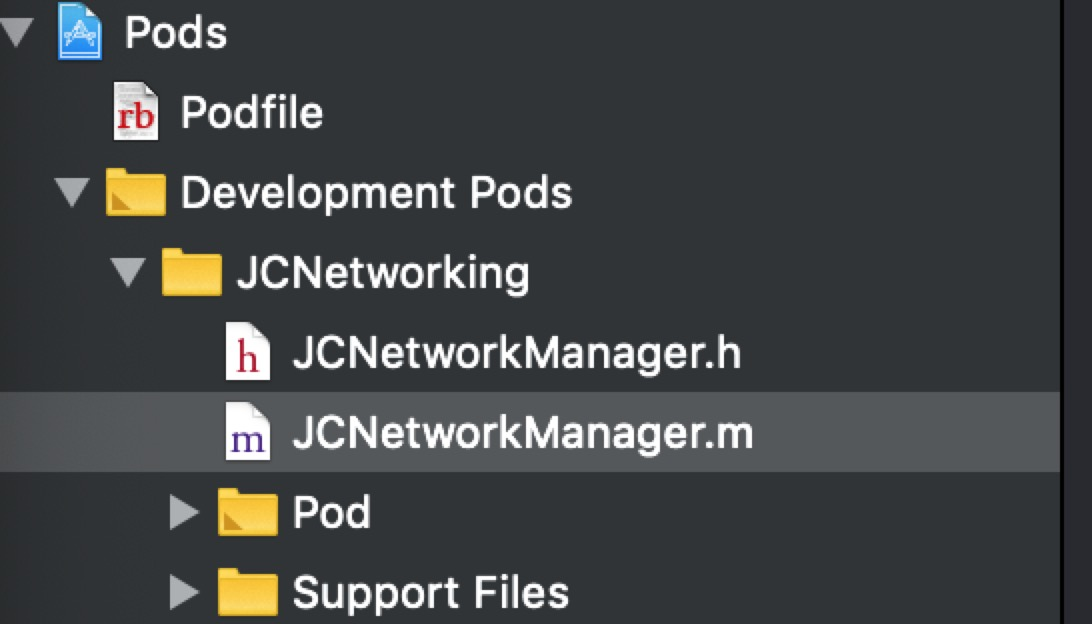Open JCNetworkManager.h in the navigator
The width and height of the screenshot is (1092, 624).
tap(517, 352)
